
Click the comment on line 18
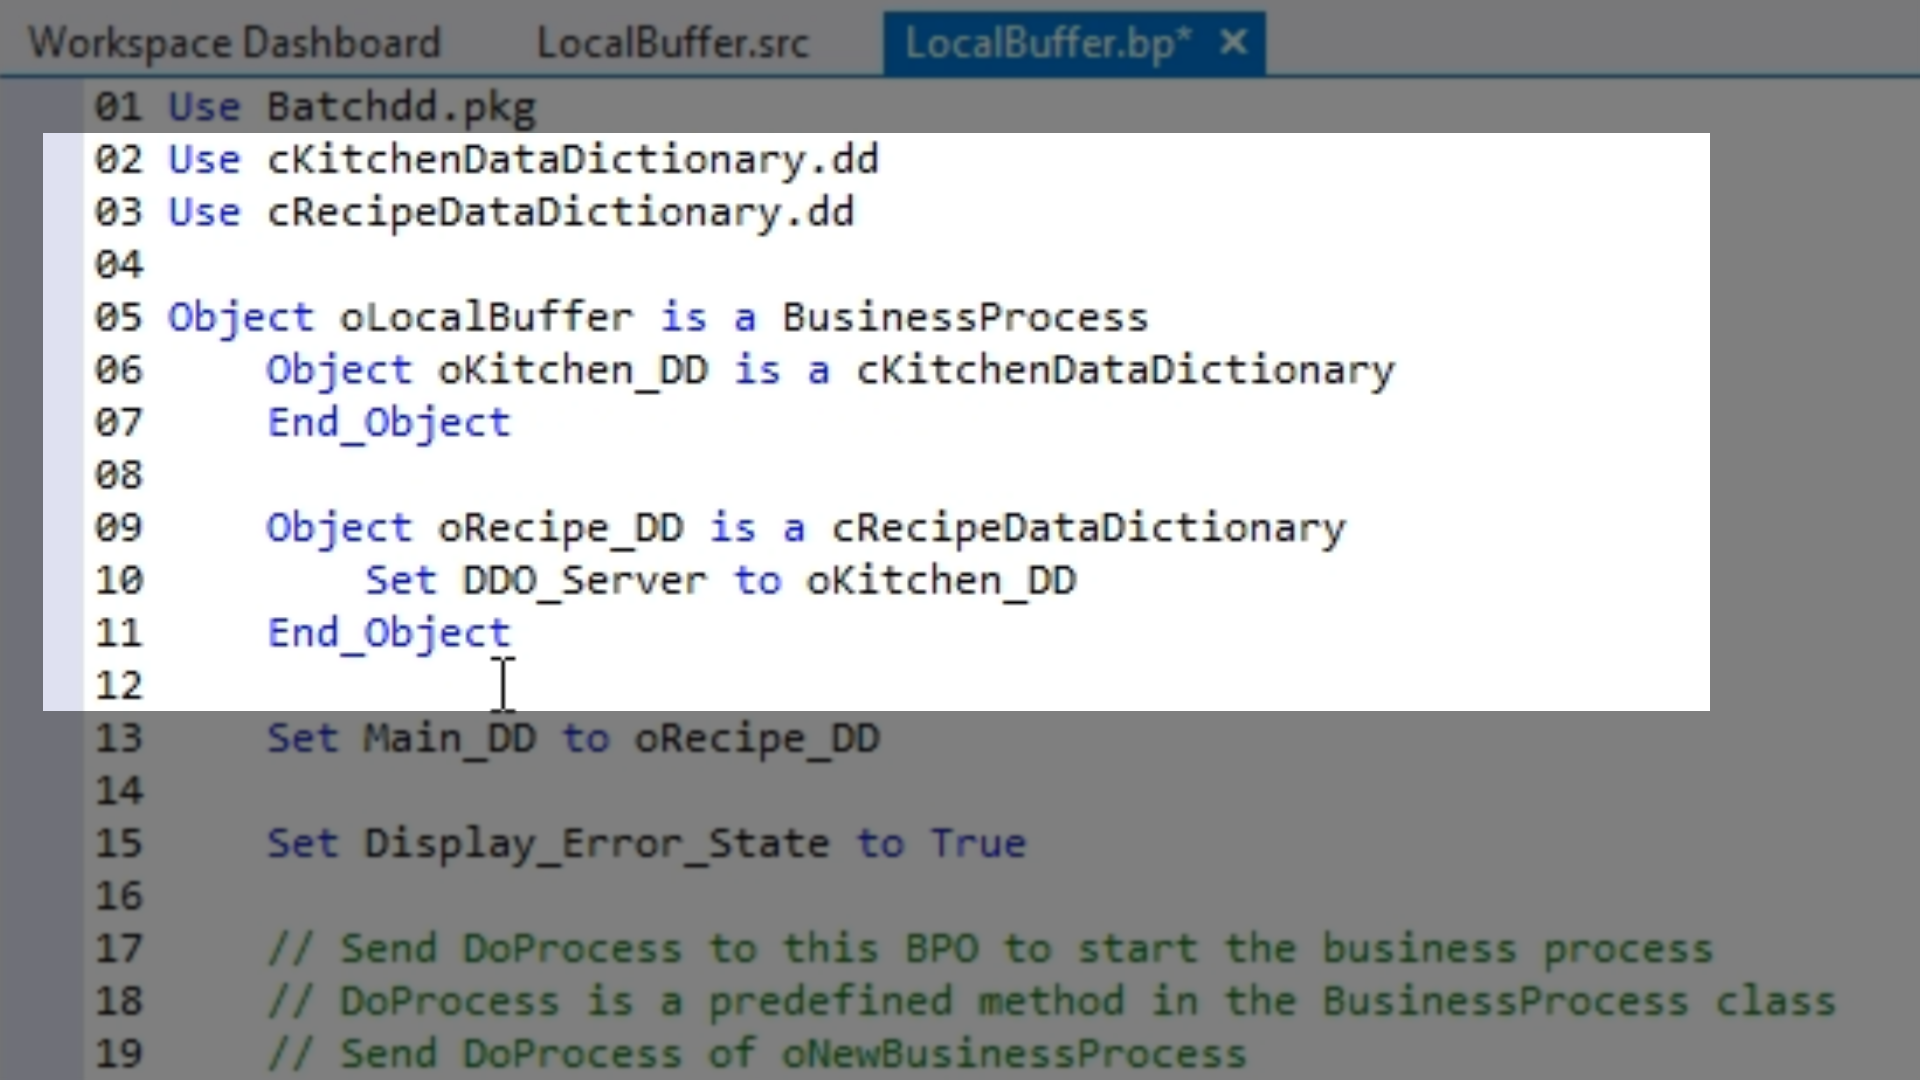pyautogui.click(x=1050, y=1001)
